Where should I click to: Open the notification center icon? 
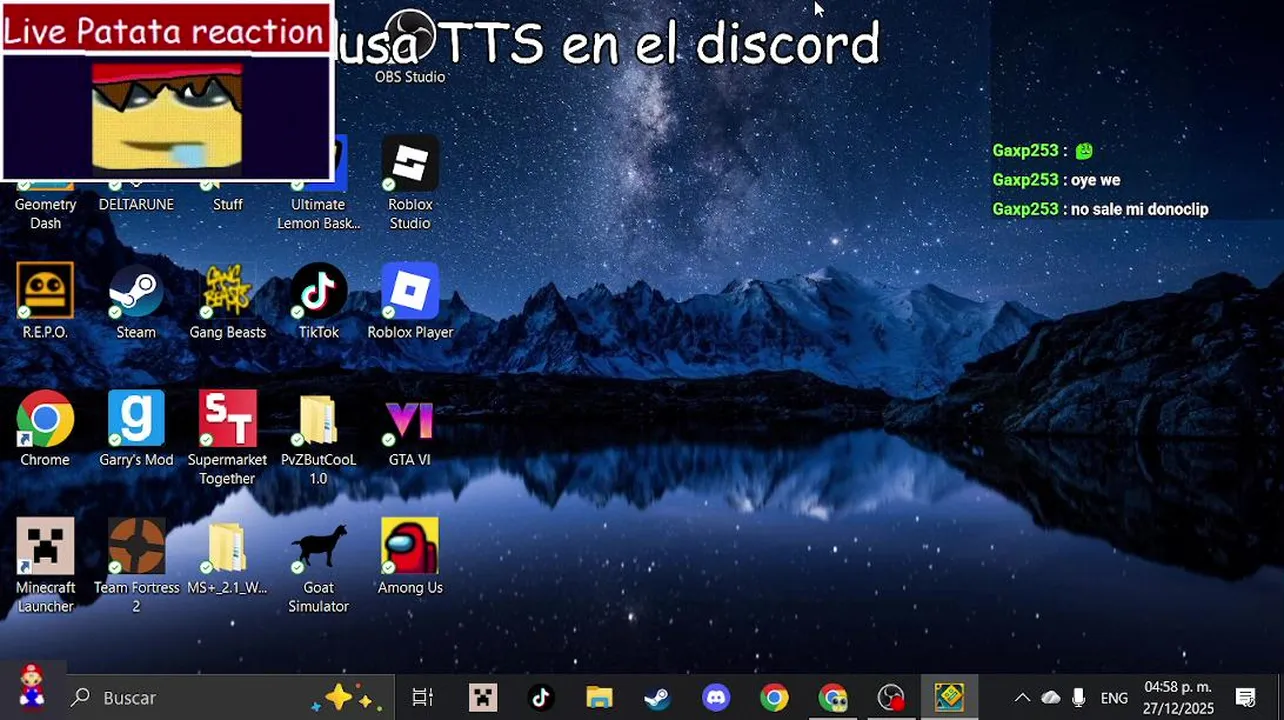1246,698
